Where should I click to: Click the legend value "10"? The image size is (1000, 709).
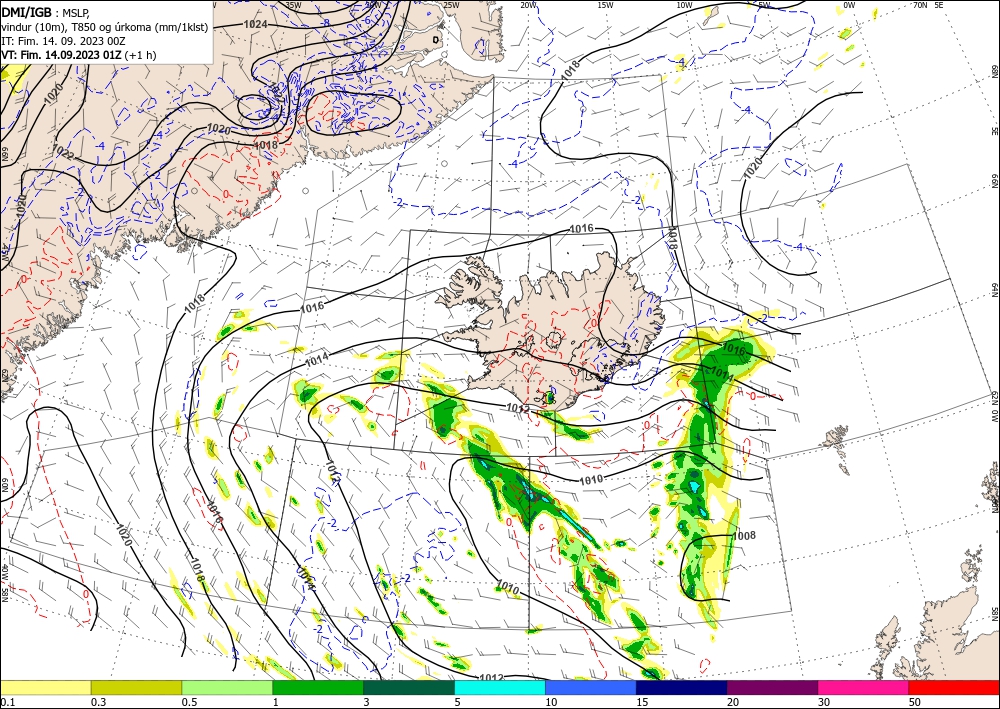(551, 701)
